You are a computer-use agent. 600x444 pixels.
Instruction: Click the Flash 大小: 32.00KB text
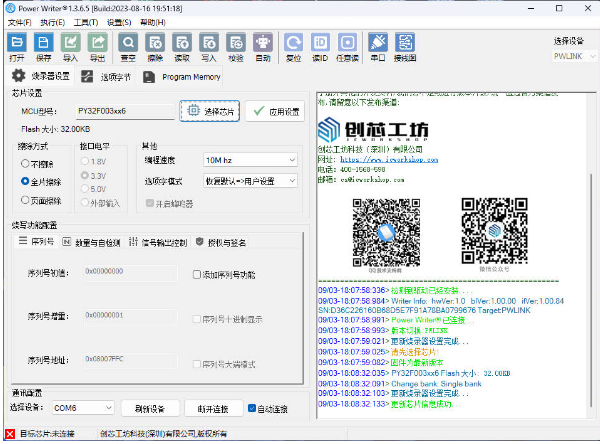tap(56, 129)
